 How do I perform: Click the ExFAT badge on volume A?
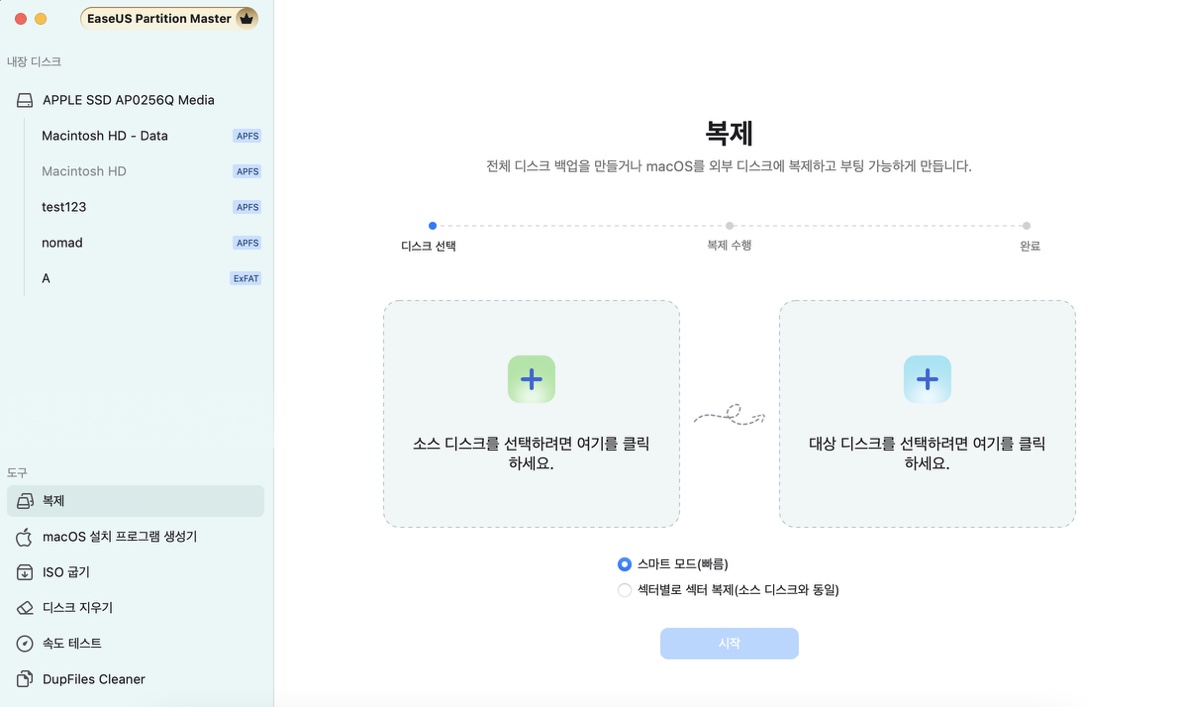click(x=245, y=278)
